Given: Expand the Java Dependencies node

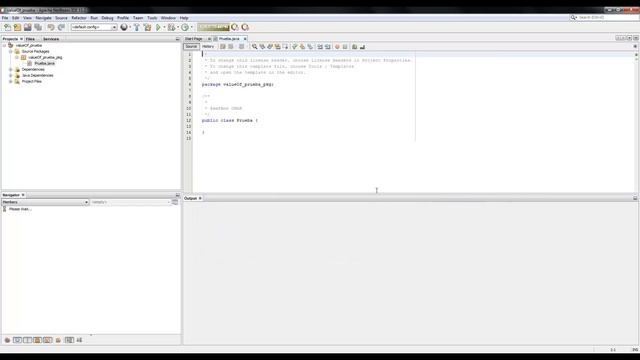Looking at the screenshot, I should pos(11,76).
